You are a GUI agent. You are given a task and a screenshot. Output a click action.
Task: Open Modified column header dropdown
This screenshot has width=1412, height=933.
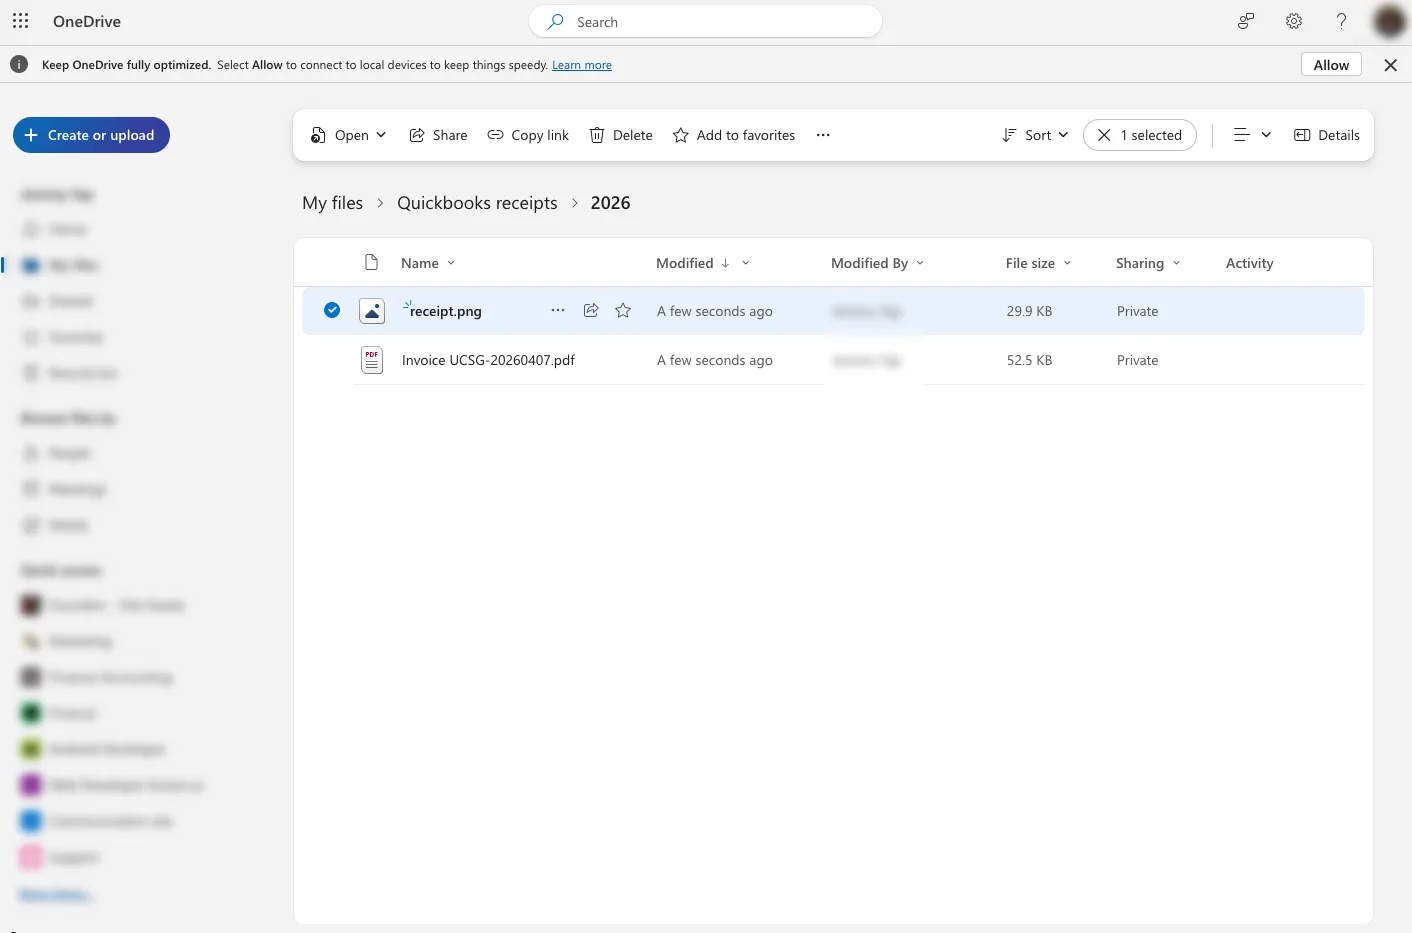point(745,263)
